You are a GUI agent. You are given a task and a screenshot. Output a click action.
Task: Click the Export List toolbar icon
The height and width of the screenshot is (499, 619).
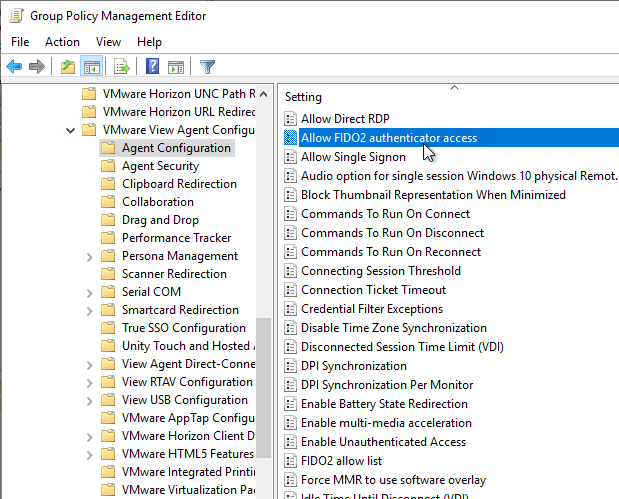click(122, 66)
